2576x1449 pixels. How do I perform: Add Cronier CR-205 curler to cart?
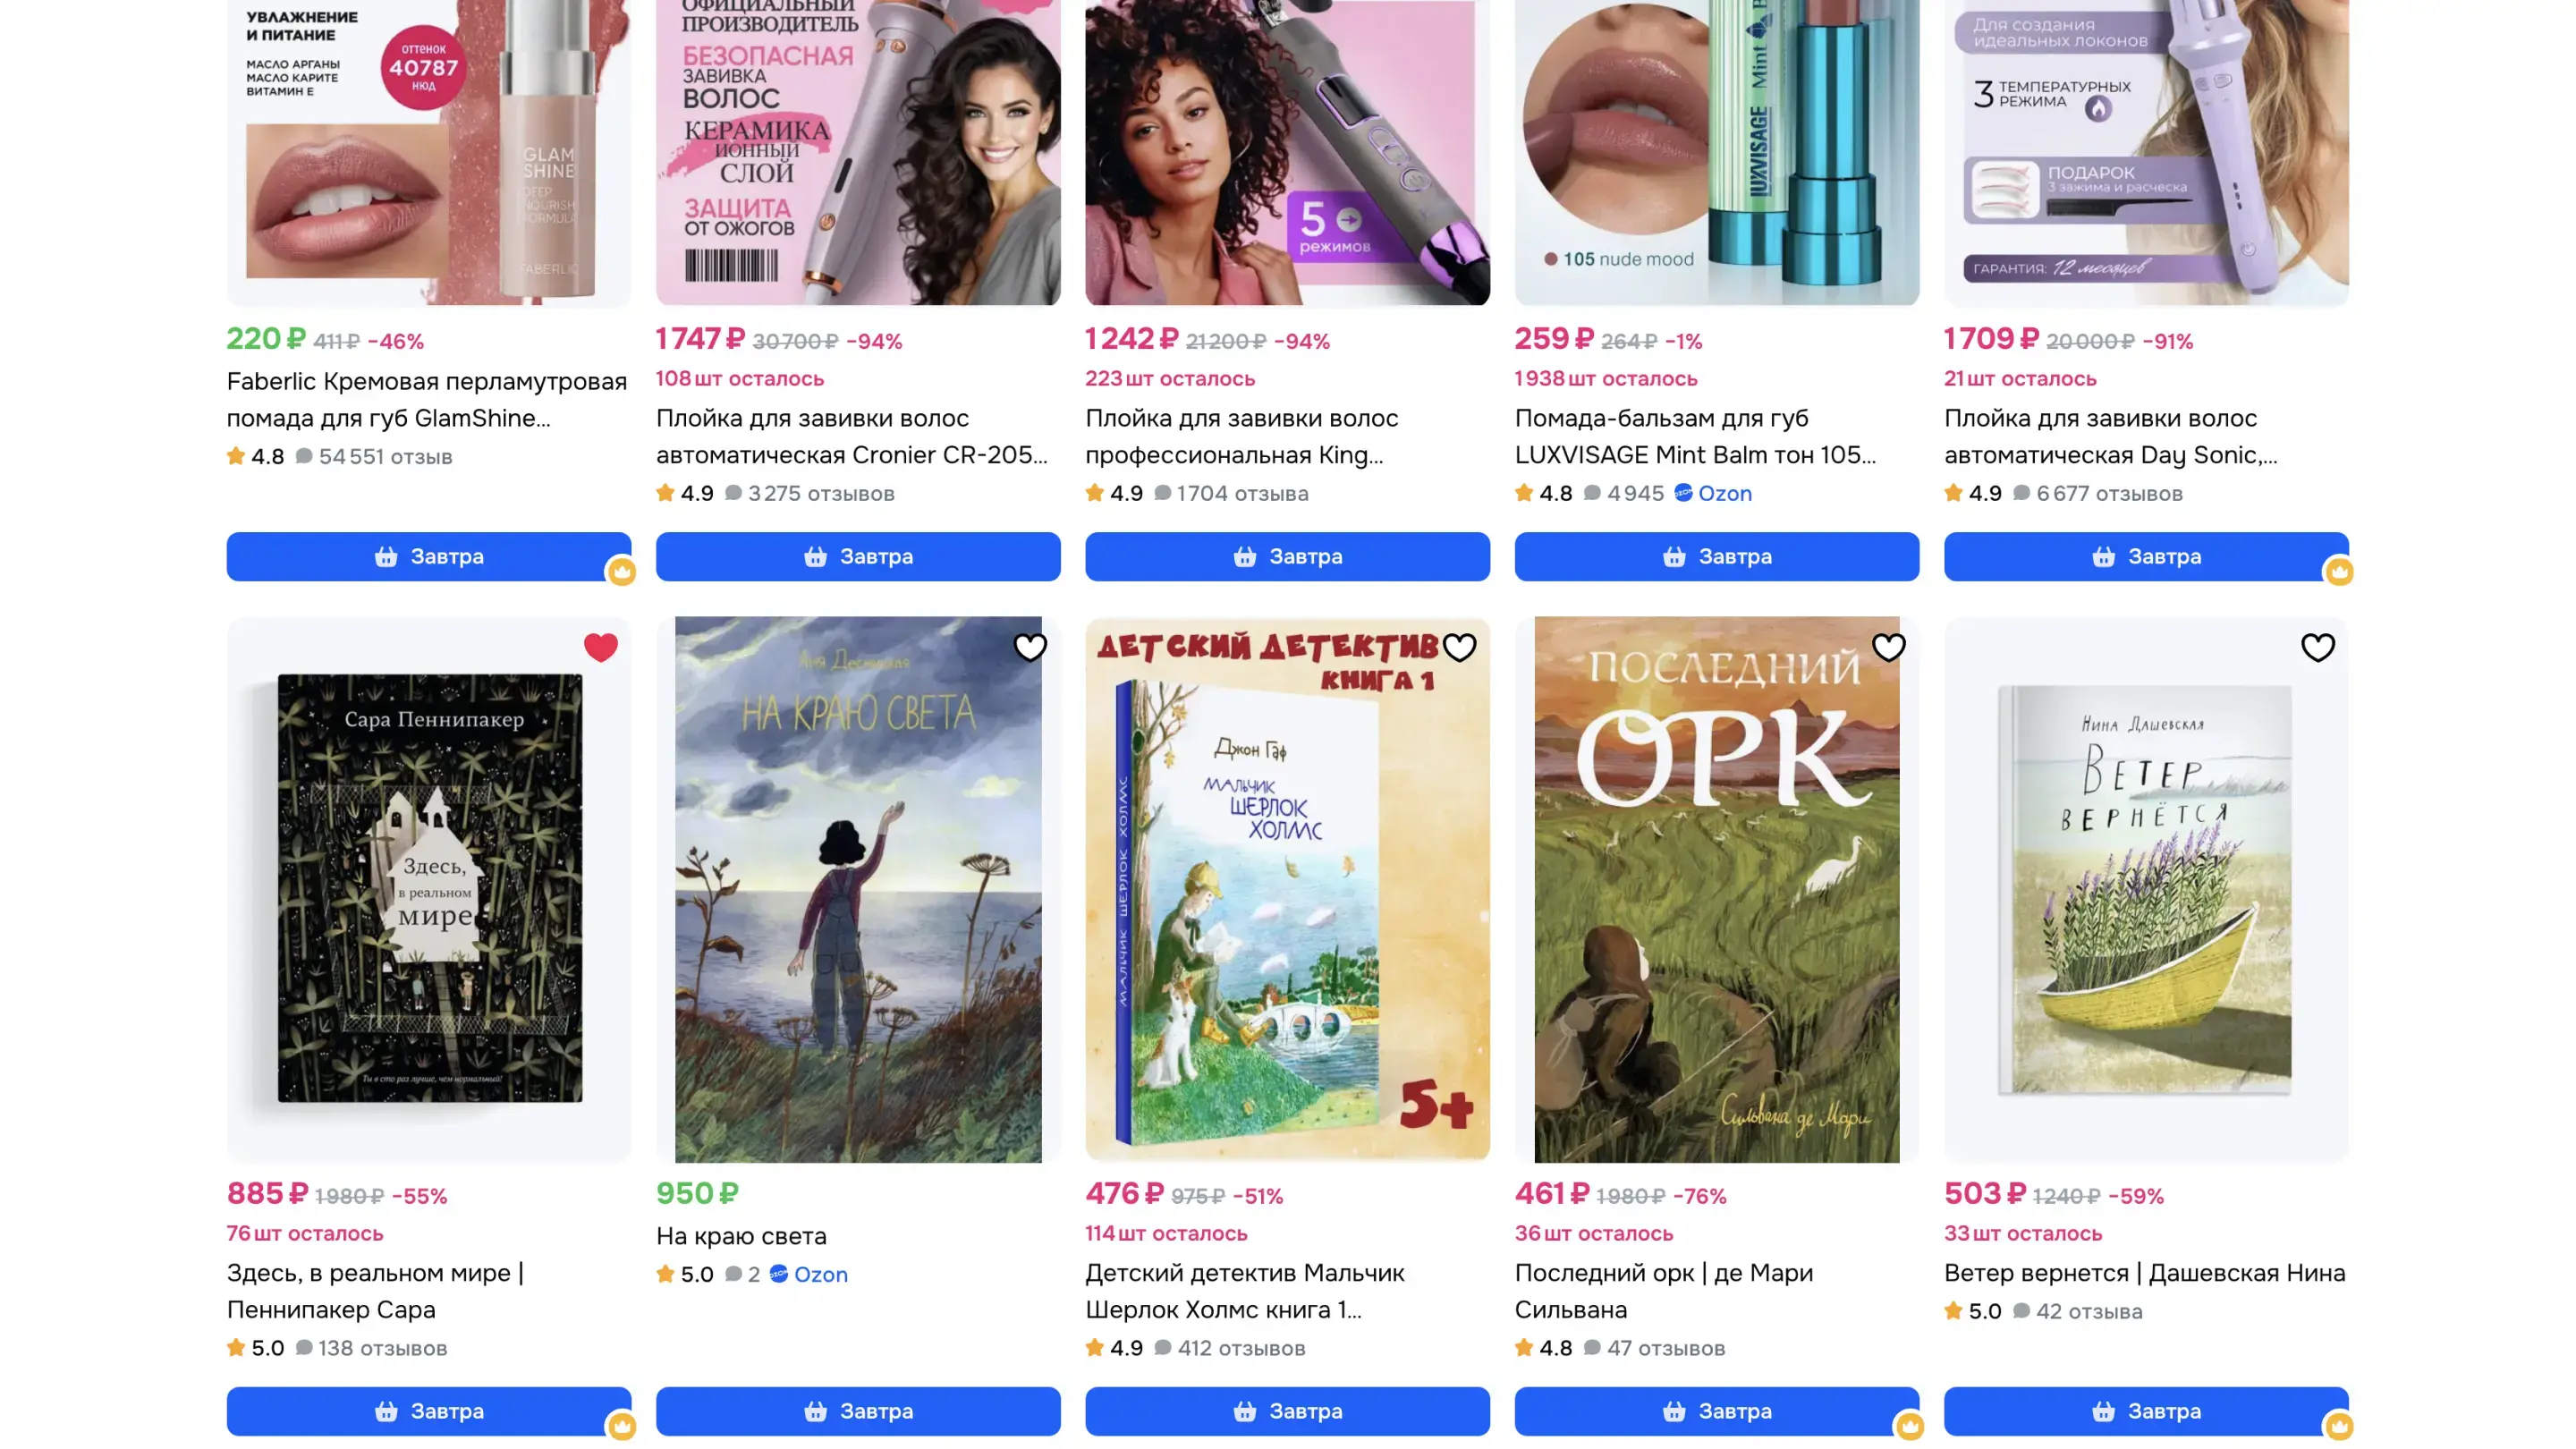858,556
